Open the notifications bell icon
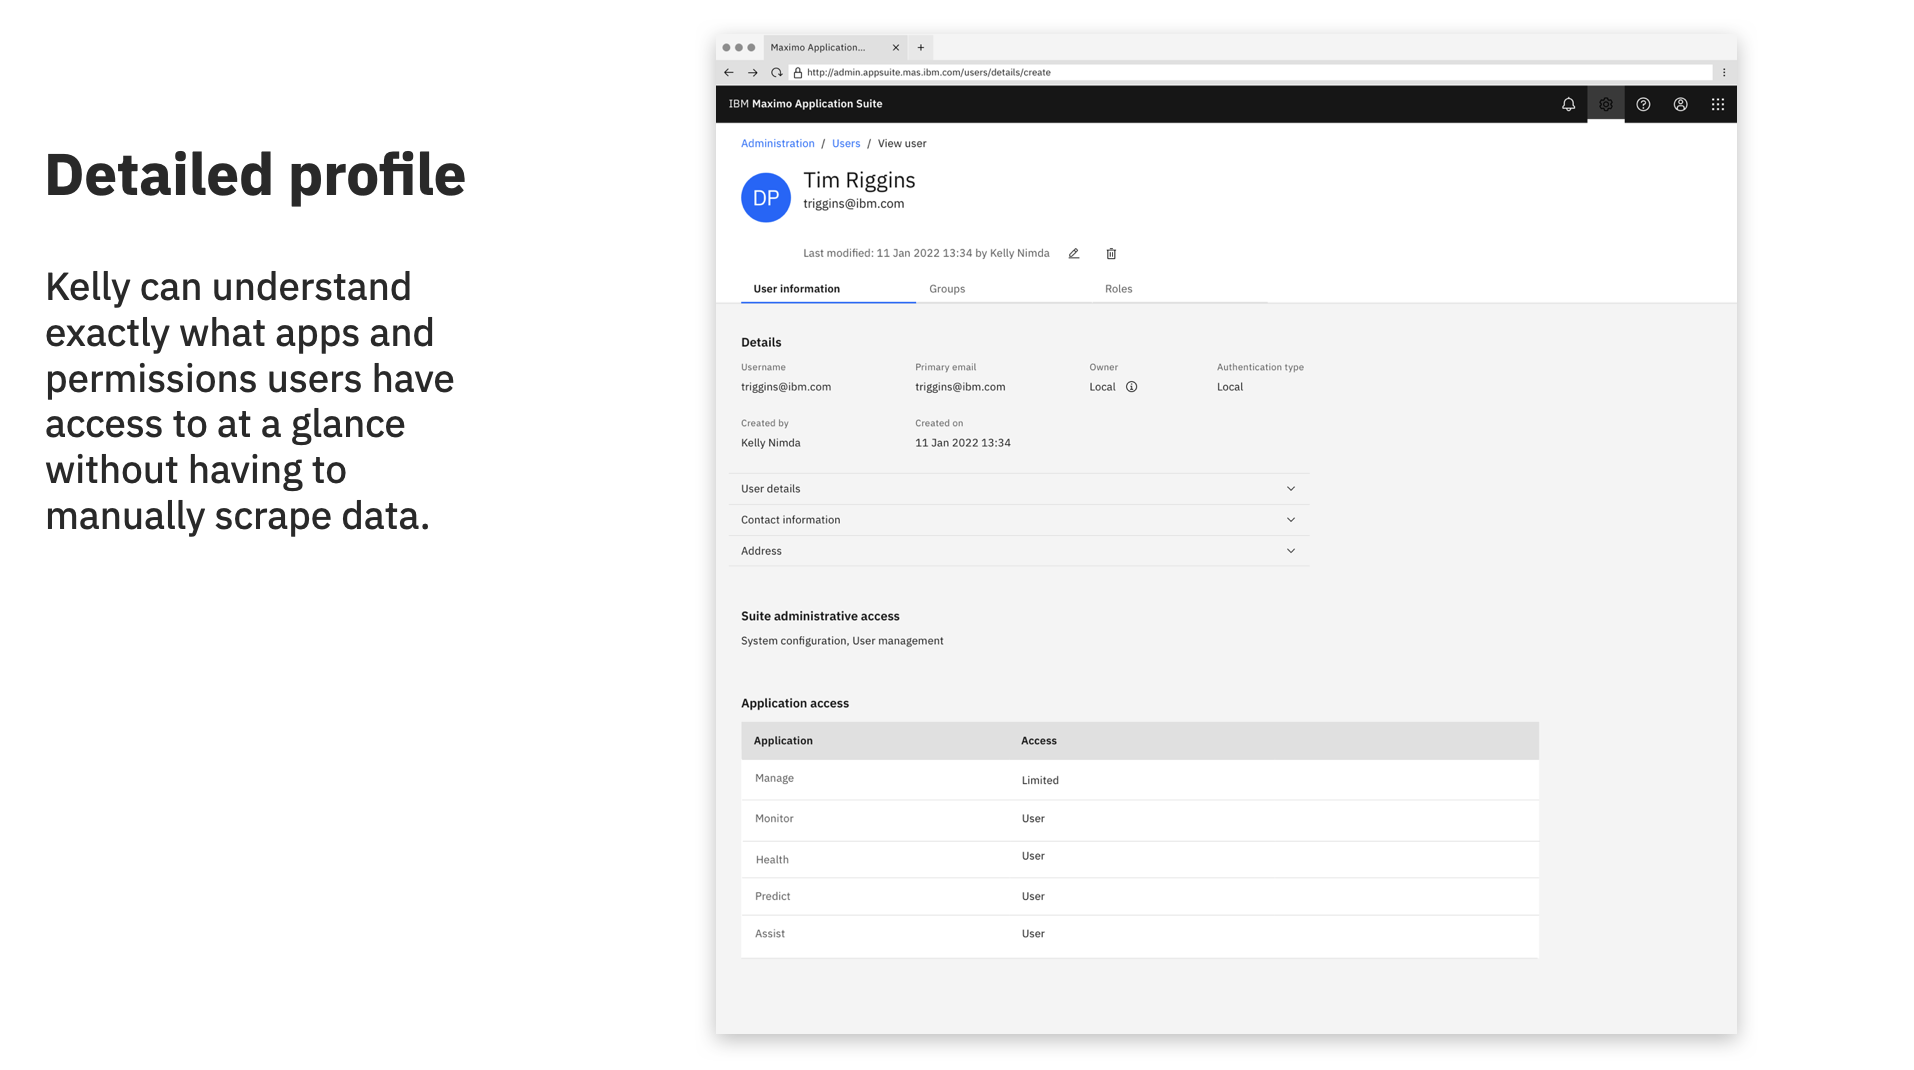This screenshot has width=1914, height=1070. point(1568,104)
